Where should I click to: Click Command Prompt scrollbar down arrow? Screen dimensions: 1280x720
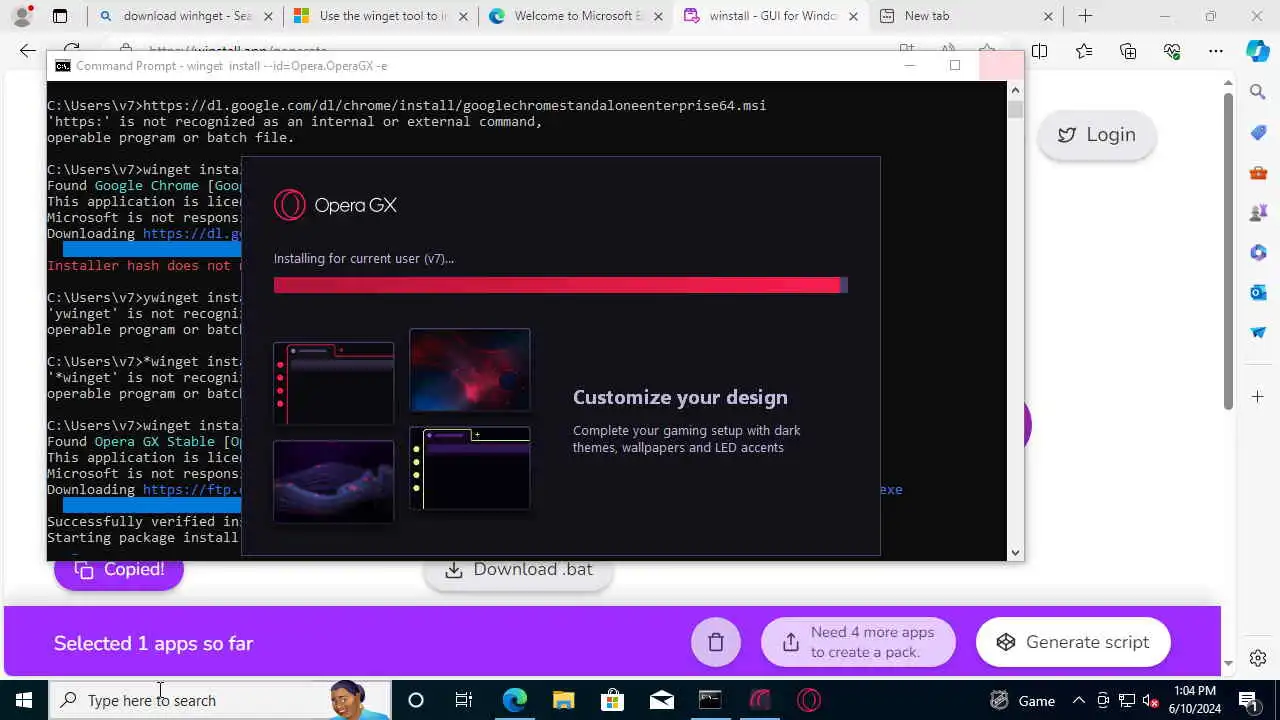pyautogui.click(x=1016, y=552)
